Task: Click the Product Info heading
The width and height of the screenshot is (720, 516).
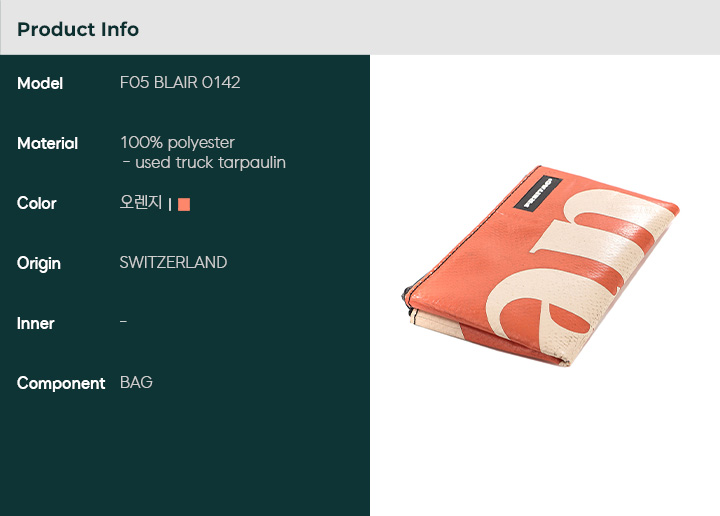Action: [78, 29]
